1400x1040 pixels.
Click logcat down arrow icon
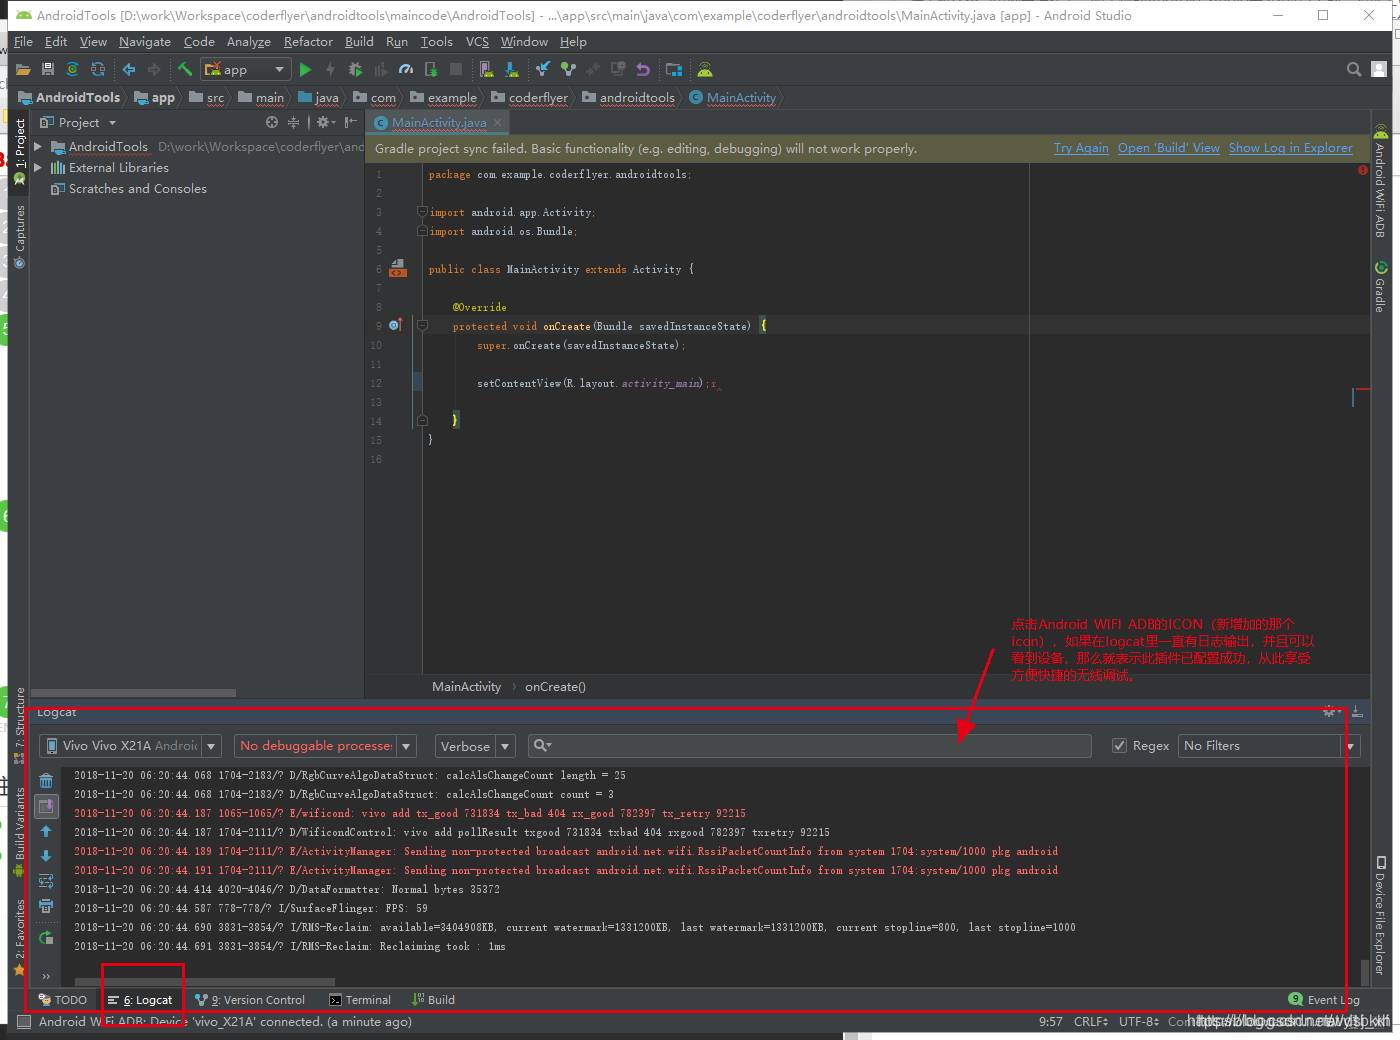tap(46, 856)
